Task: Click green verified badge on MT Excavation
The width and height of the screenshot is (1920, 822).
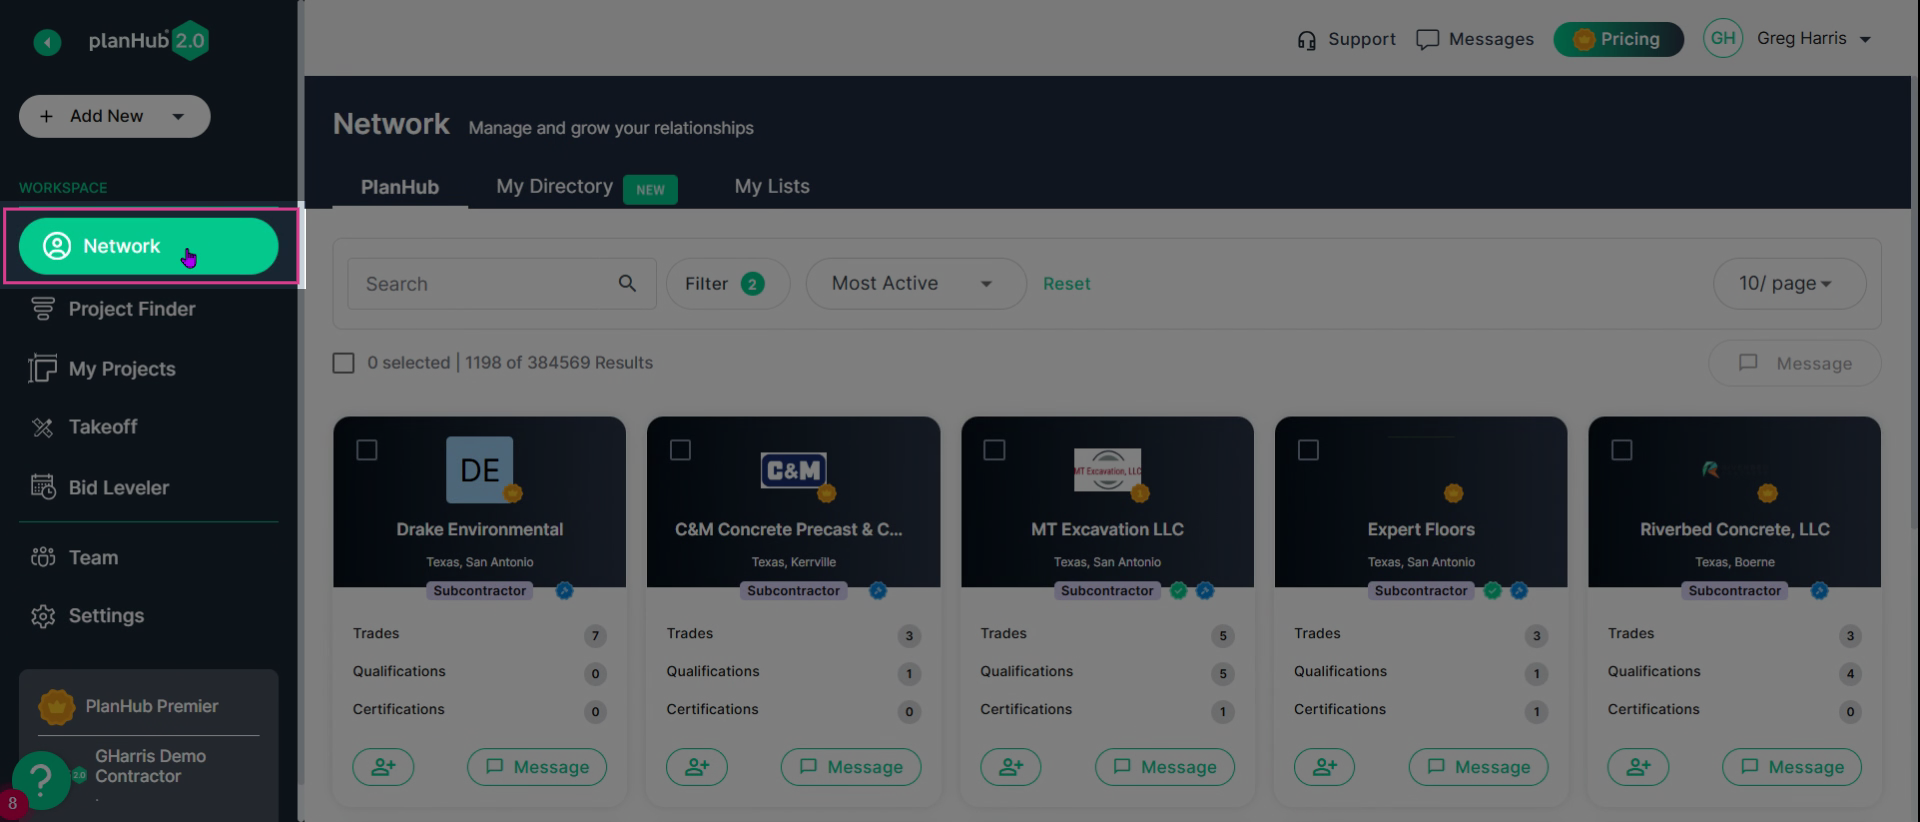Action: (1179, 591)
